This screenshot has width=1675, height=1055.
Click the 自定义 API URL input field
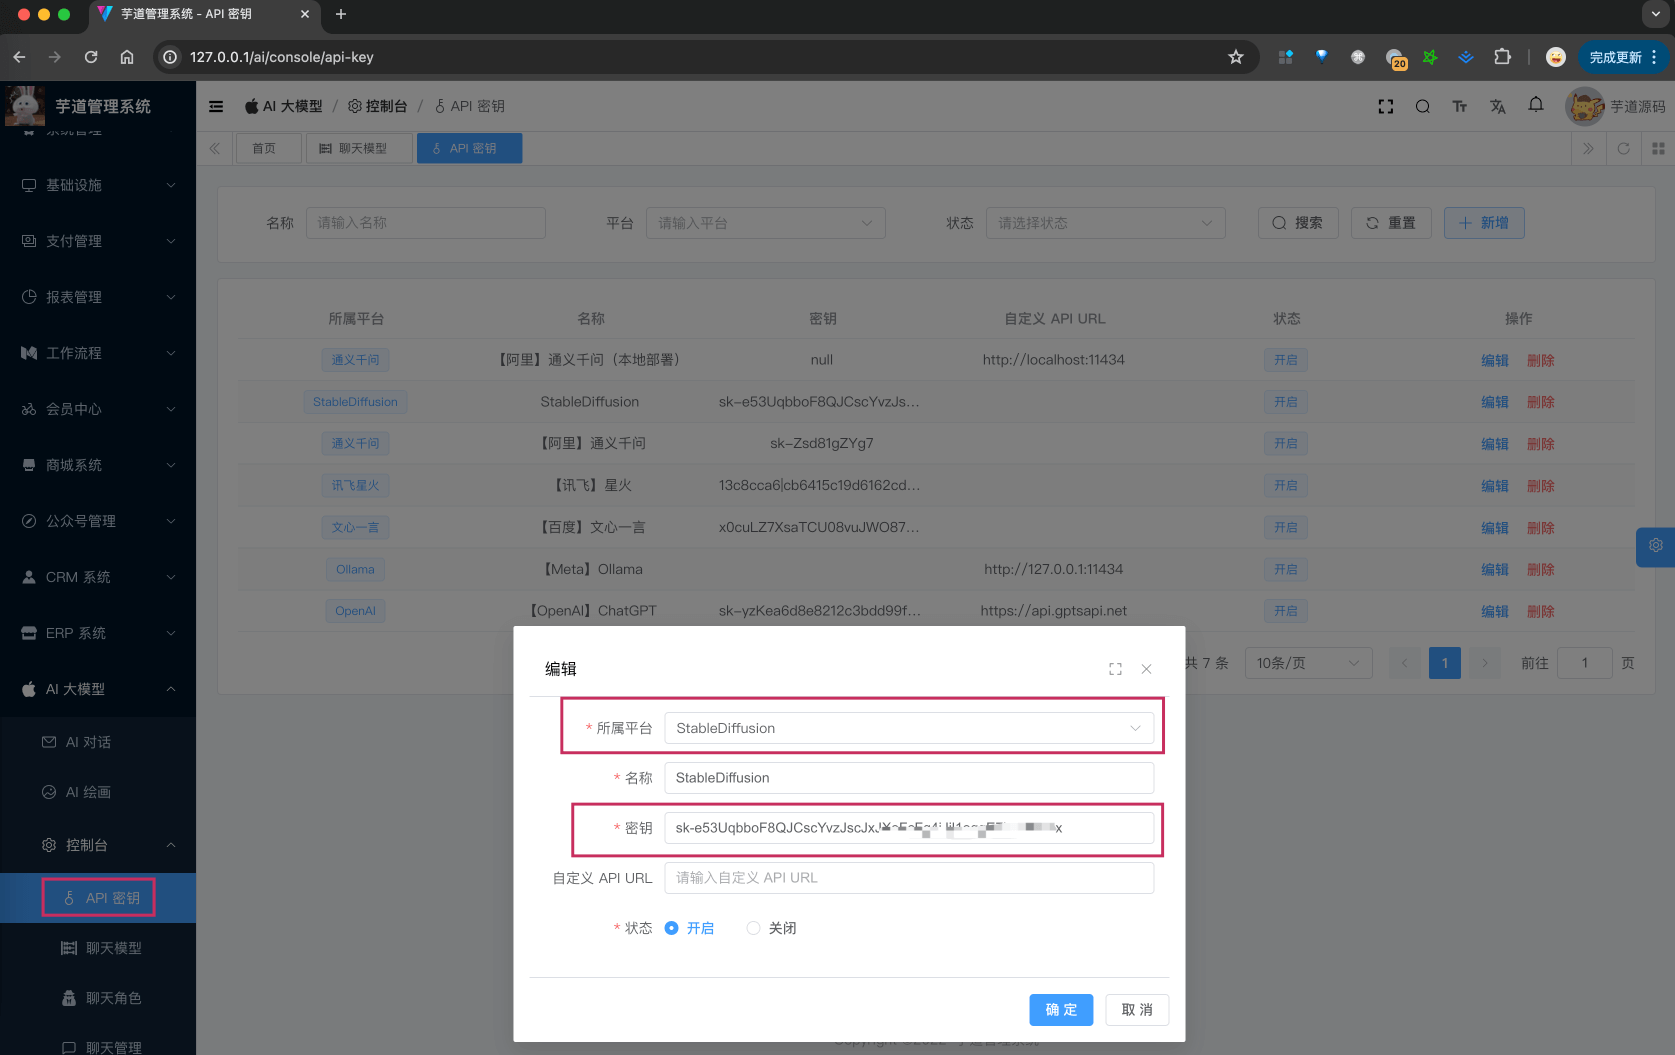909,877
